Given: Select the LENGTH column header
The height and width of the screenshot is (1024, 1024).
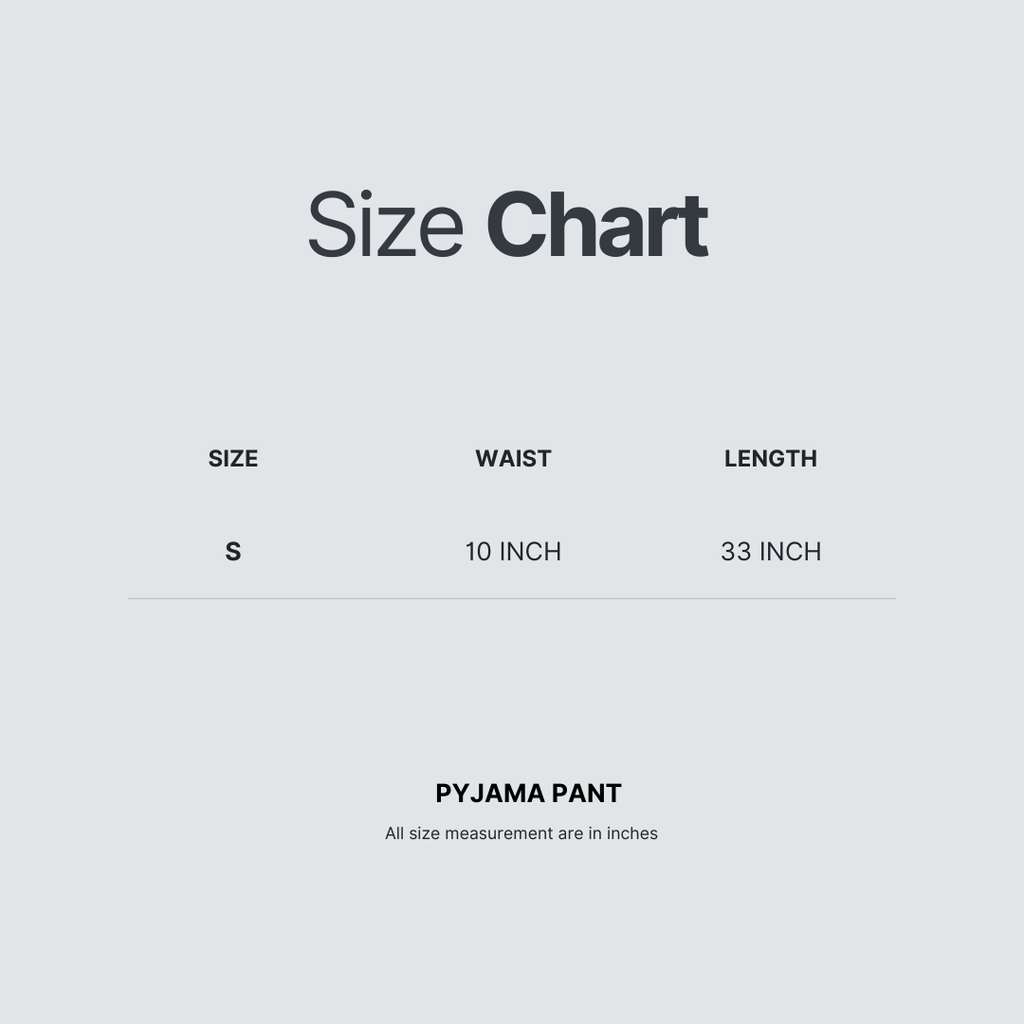Looking at the screenshot, I should [771, 458].
